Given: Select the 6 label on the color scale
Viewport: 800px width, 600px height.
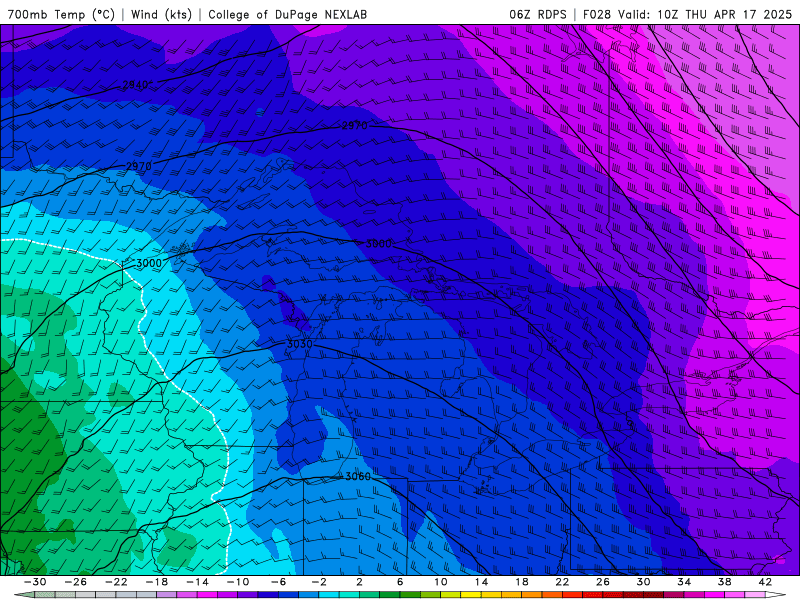Looking at the screenshot, I should tap(400, 582).
